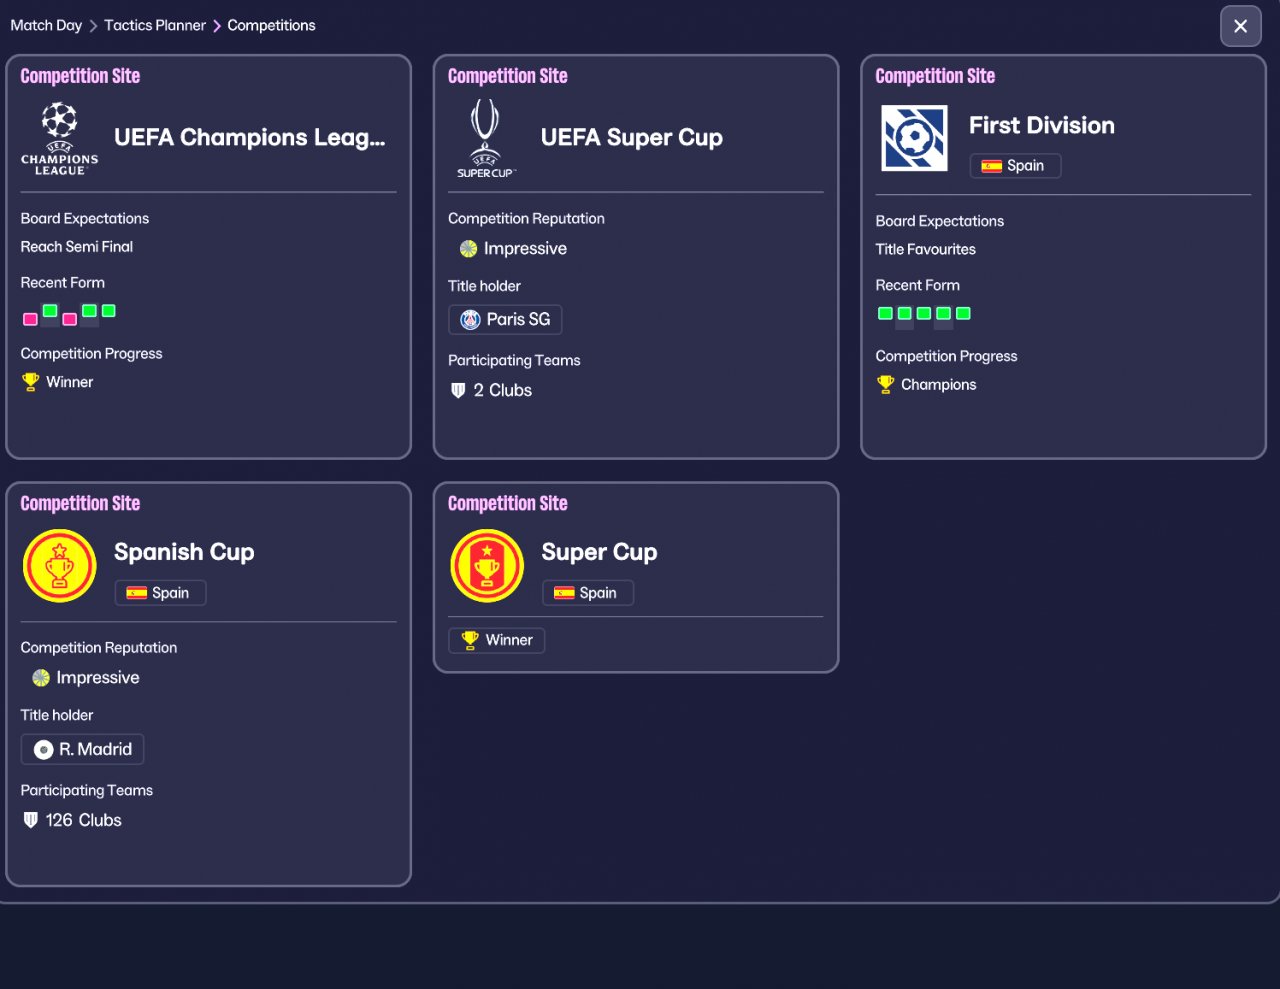Click the Spanish Cup badge icon
1280x989 pixels.
(59, 566)
